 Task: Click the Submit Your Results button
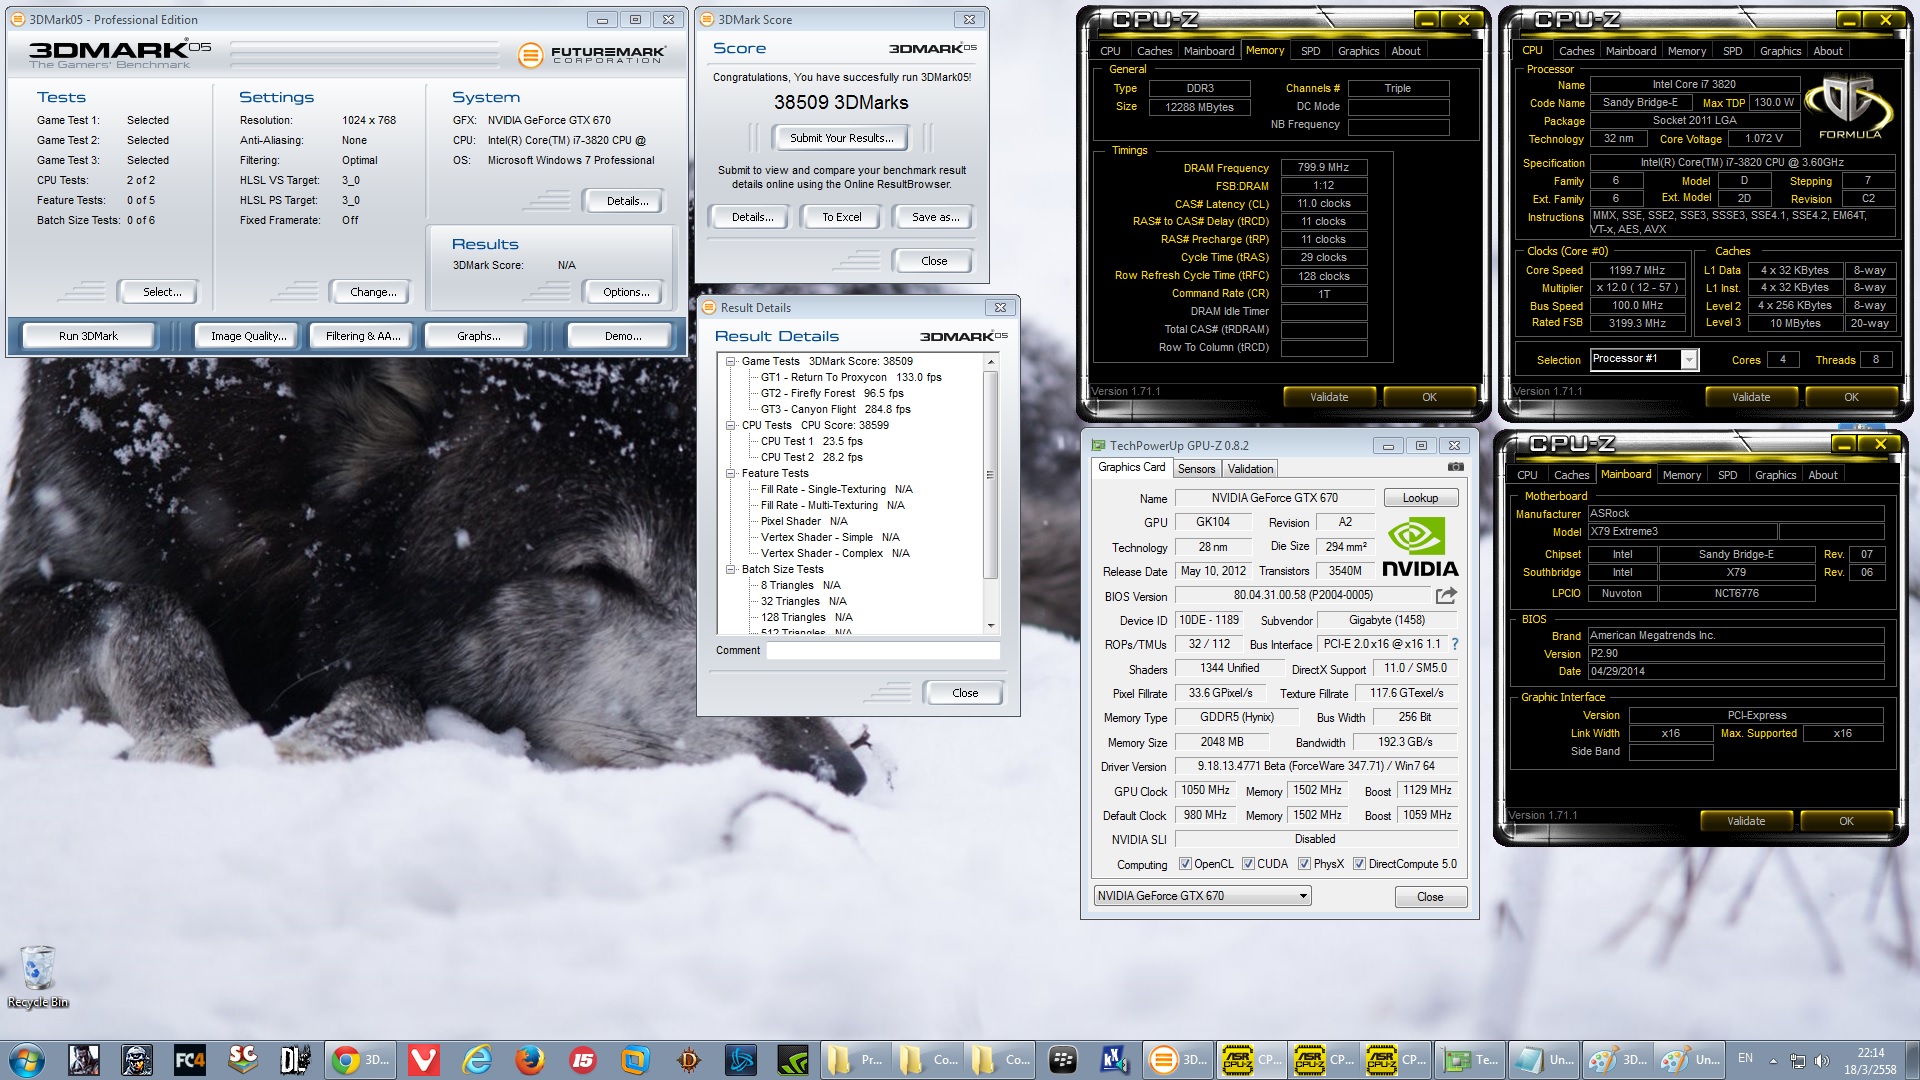[x=840, y=138]
